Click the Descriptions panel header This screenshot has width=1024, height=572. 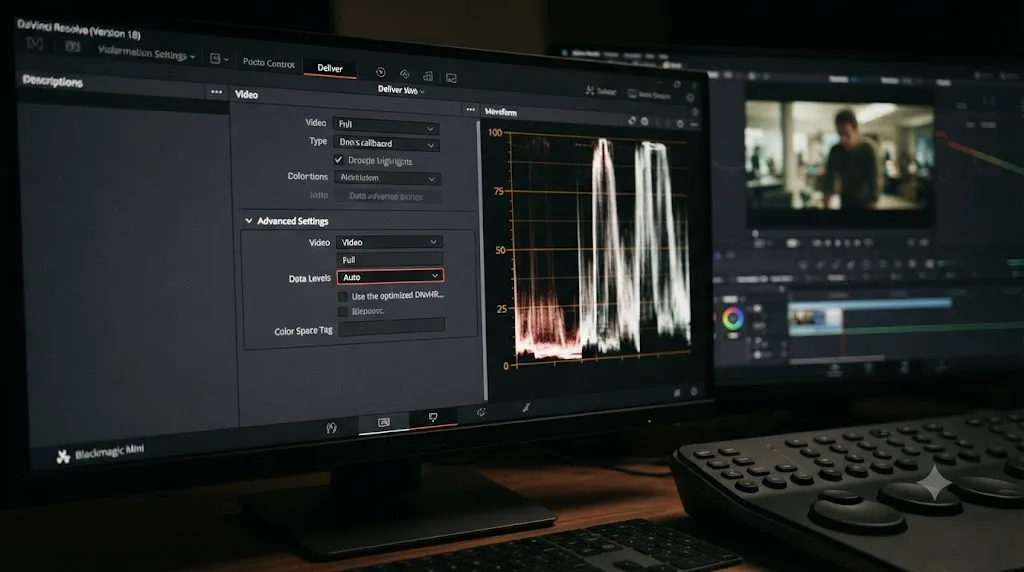52,81
